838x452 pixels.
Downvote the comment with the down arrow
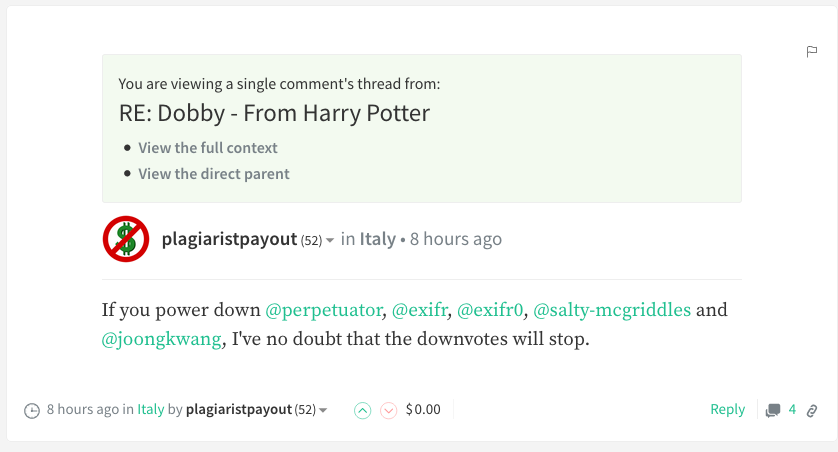[389, 410]
